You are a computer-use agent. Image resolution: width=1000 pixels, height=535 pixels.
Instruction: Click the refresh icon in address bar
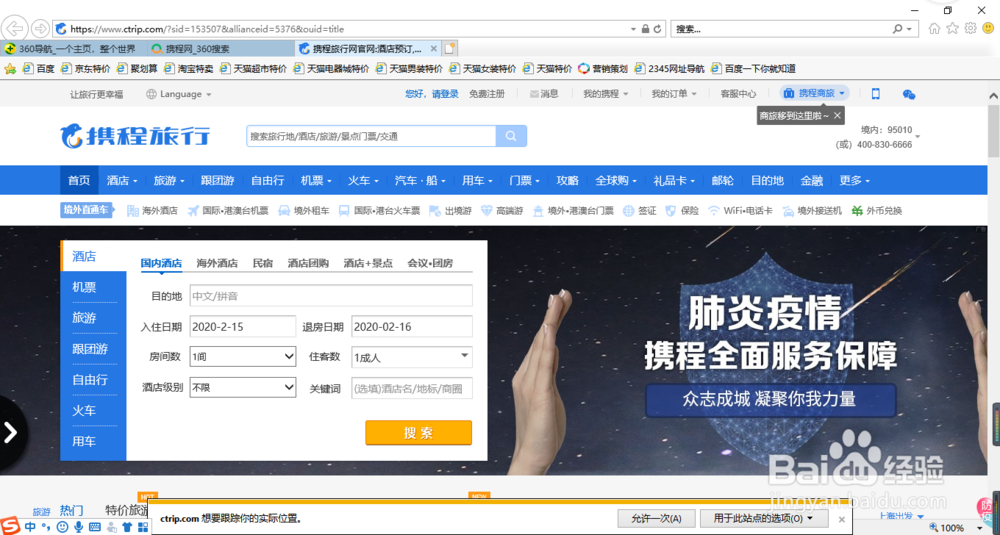pos(658,29)
